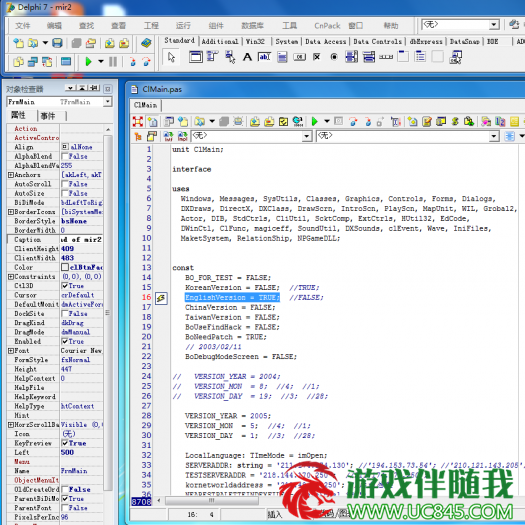Screen dimensions: 525x525
Task: Toggle the DockSite checkbox
Action: pyautogui.click(x=65, y=314)
